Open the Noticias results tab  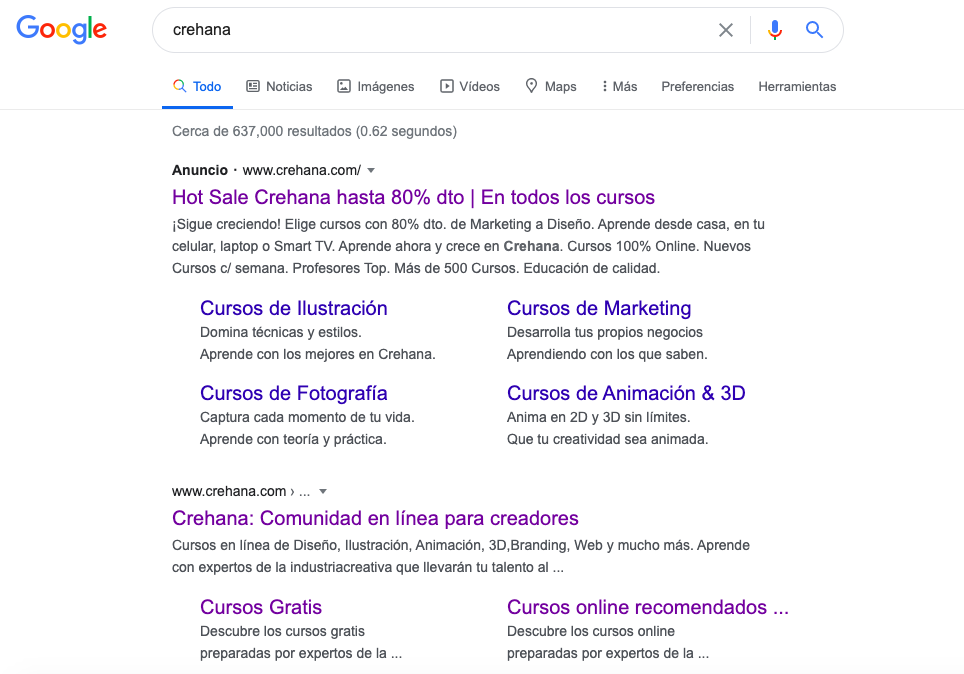pos(279,87)
